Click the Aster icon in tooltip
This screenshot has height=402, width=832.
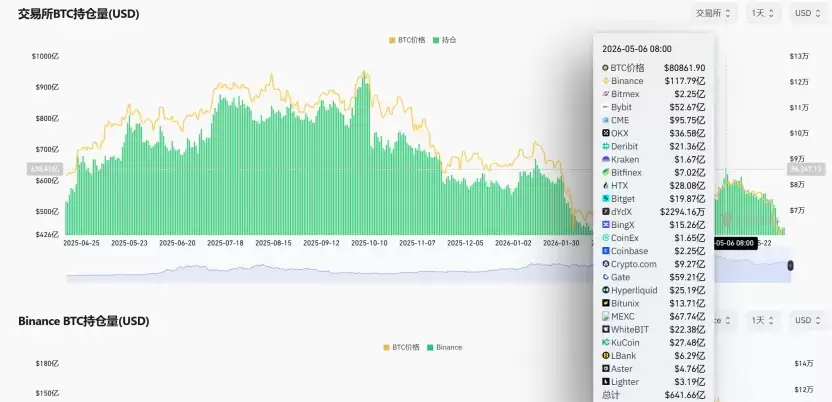pyautogui.click(x=605, y=369)
